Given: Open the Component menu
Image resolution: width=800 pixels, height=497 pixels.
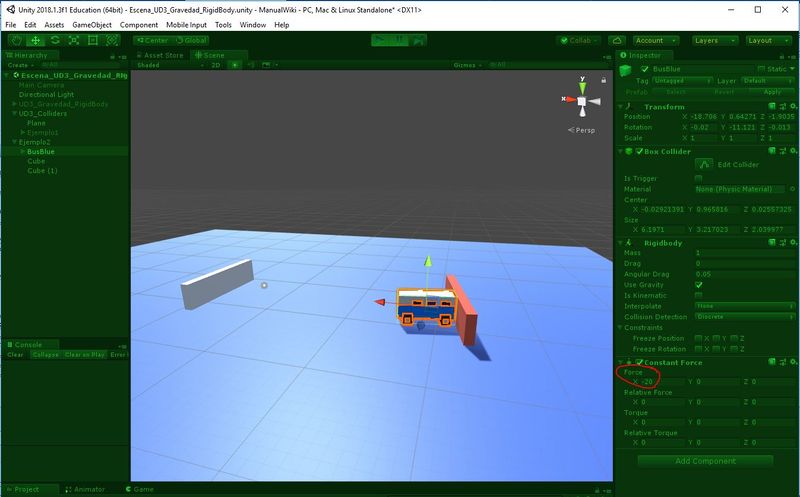Looking at the screenshot, I should (x=139, y=24).
